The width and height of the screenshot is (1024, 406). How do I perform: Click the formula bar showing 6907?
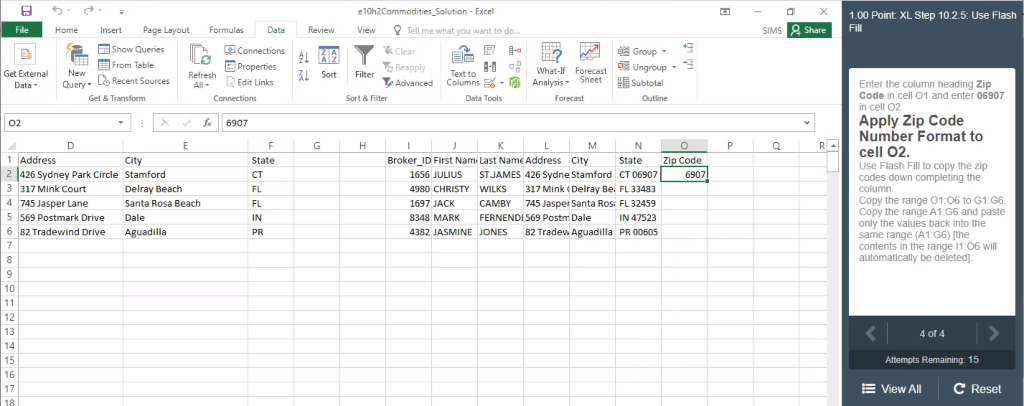[x=511, y=123]
